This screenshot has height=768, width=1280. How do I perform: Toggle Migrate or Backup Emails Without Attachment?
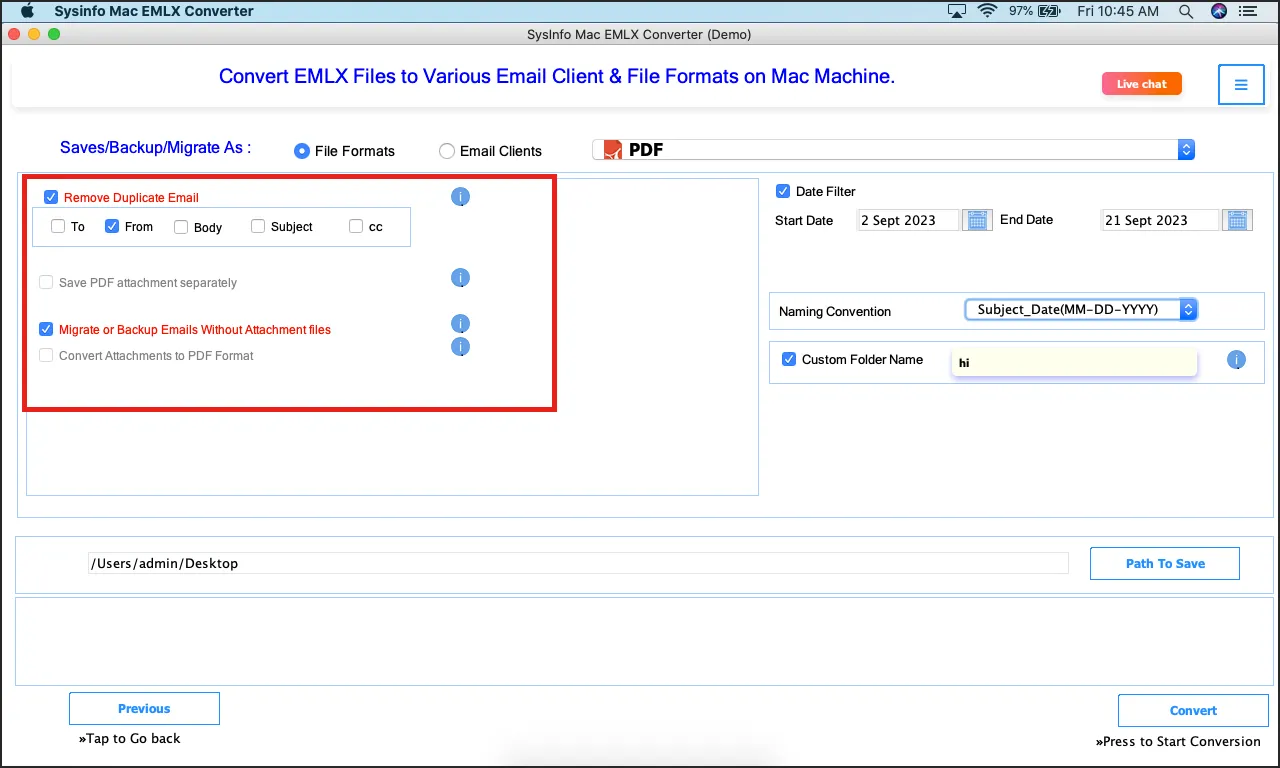(x=46, y=328)
